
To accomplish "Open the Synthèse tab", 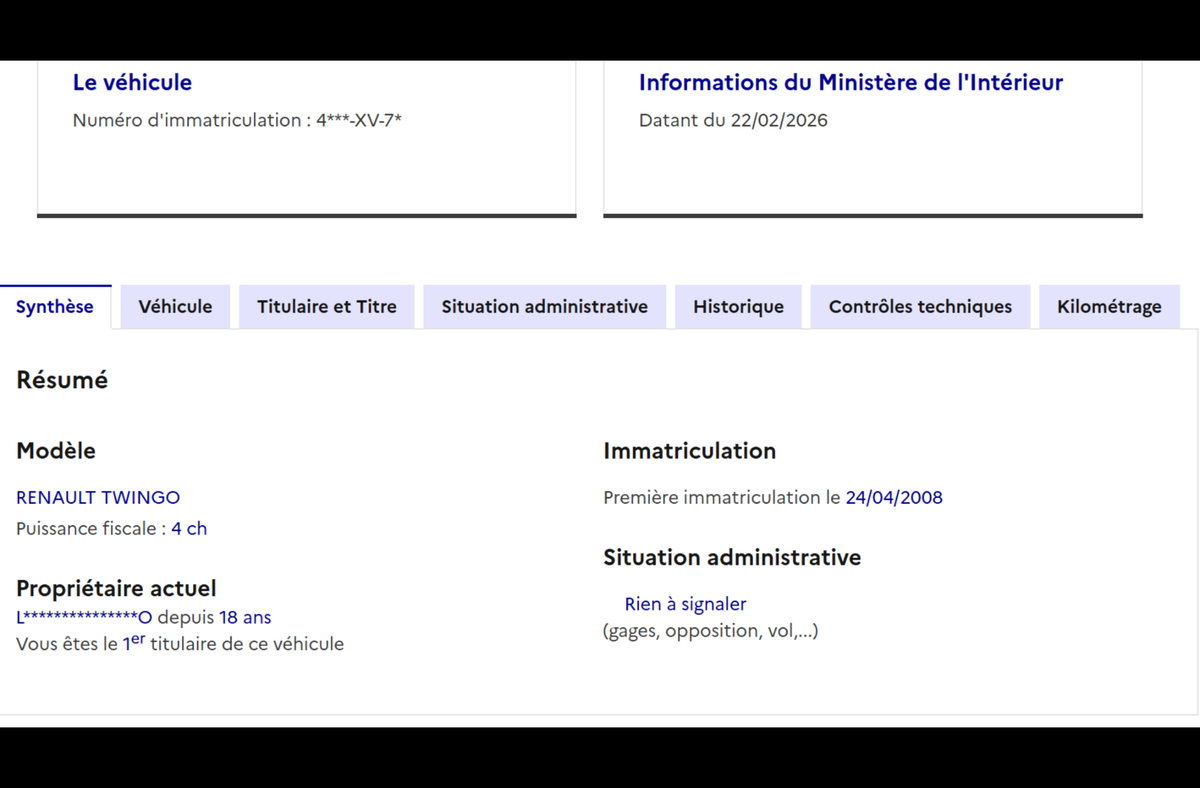I will [55, 307].
